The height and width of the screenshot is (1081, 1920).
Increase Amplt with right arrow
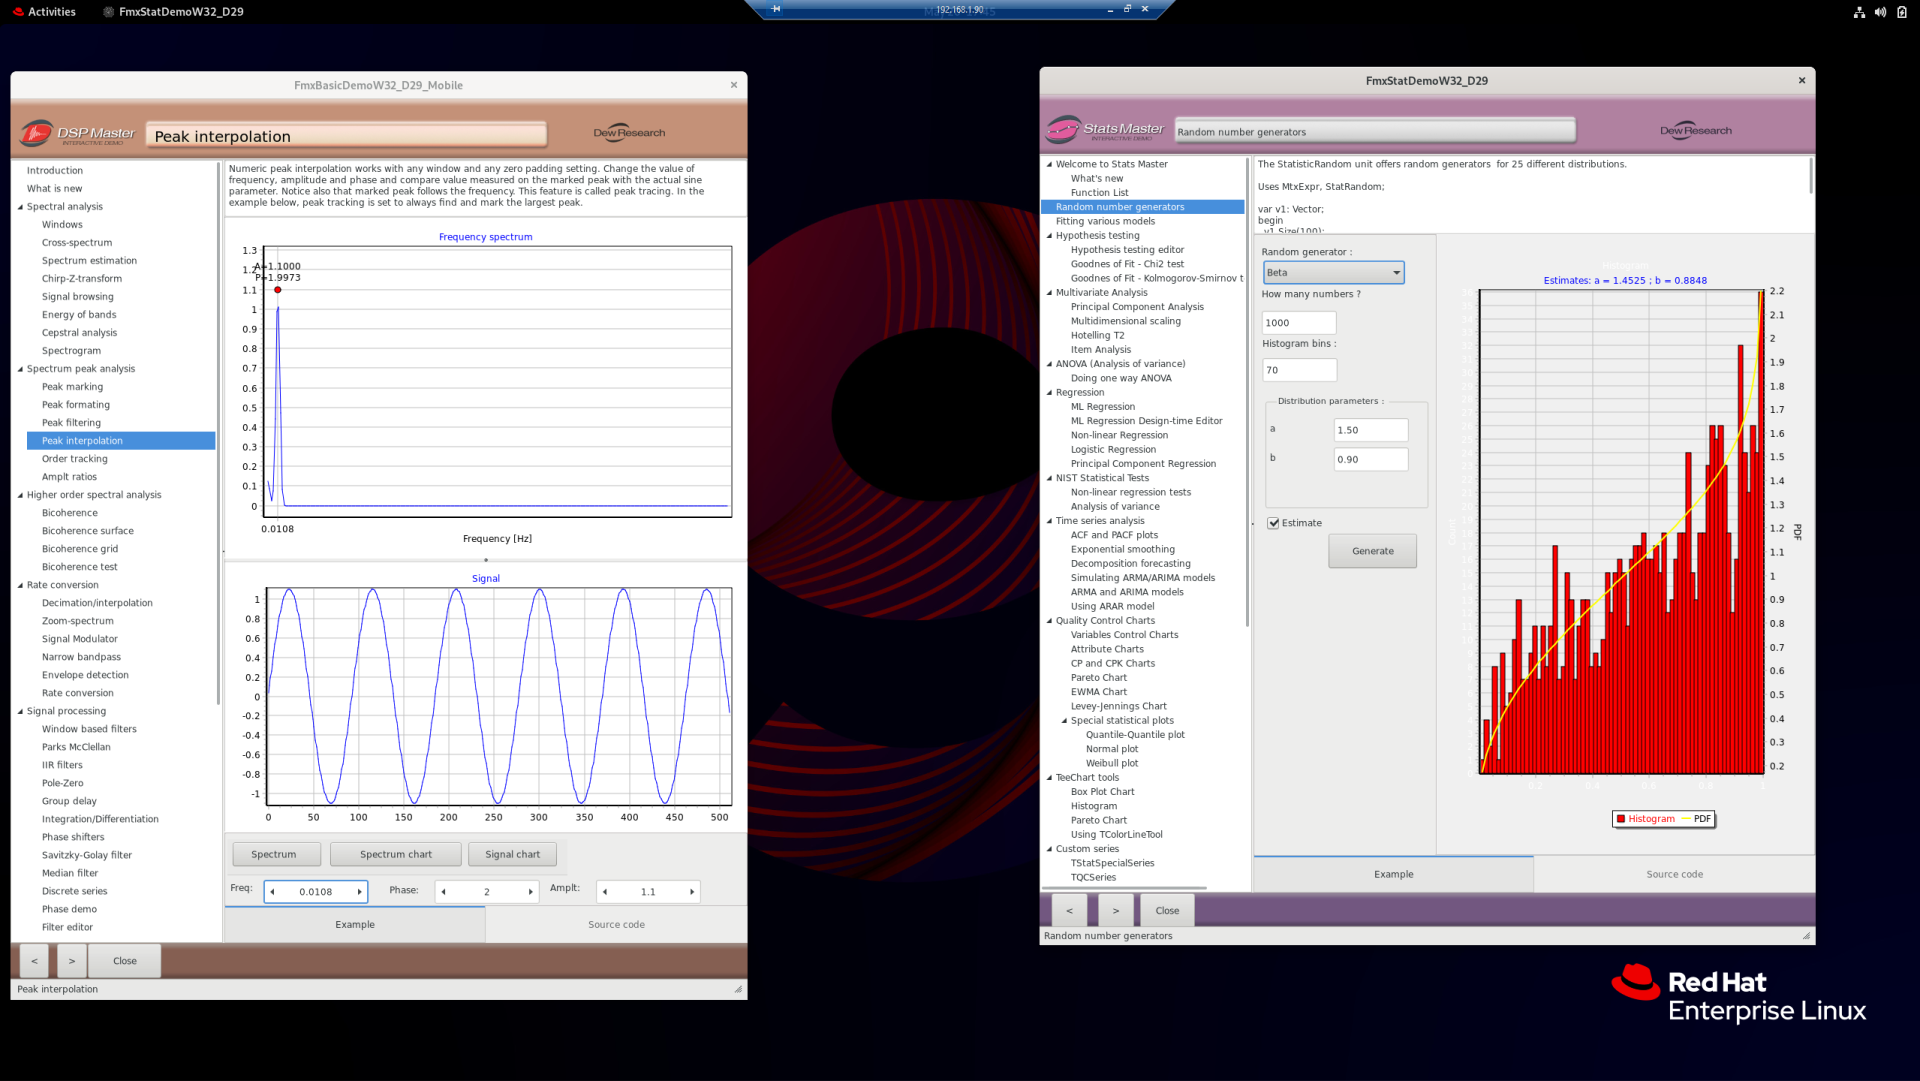pyautogui.click(x=691, y=892)
